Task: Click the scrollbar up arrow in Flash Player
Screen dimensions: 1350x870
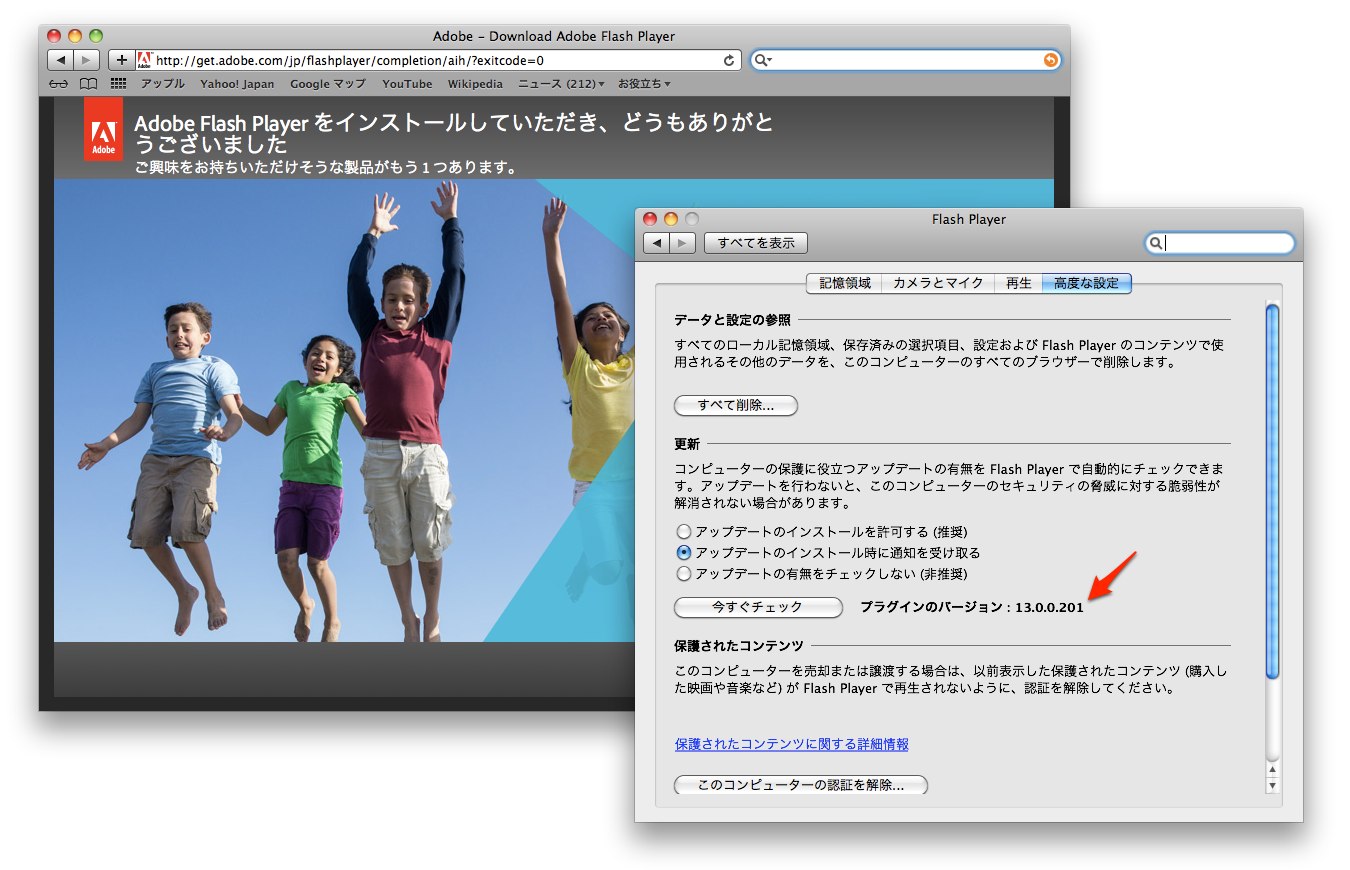Action: point(1273,770)
